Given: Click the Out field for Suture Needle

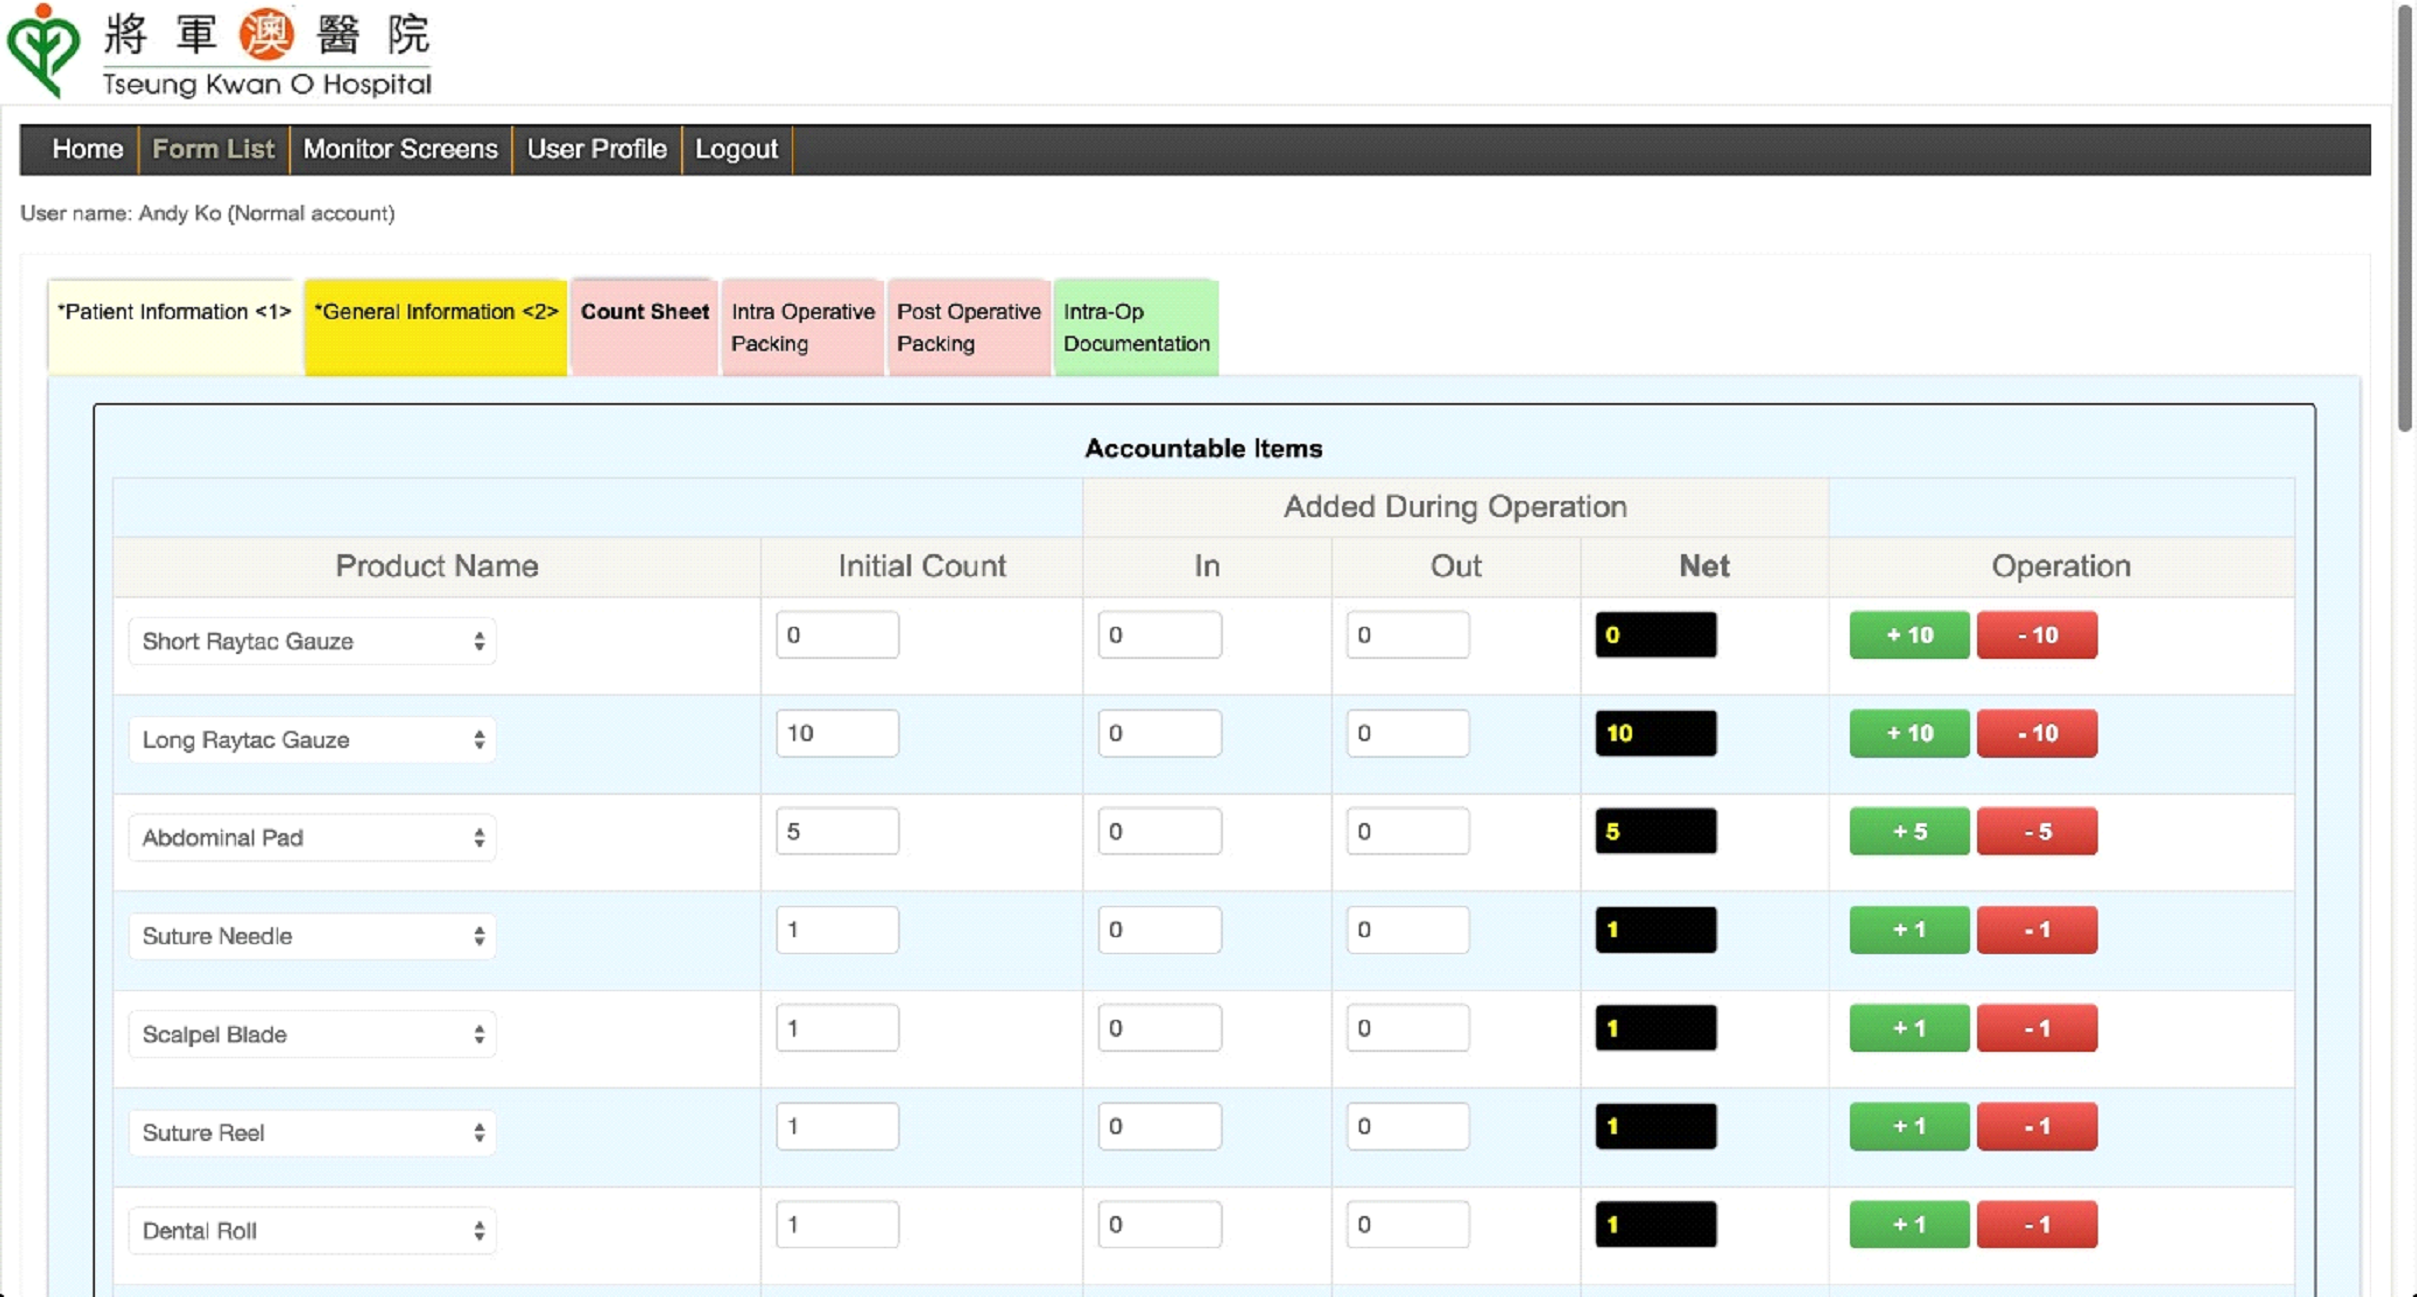Looking at the screenshot, I should click(1407, 930).
